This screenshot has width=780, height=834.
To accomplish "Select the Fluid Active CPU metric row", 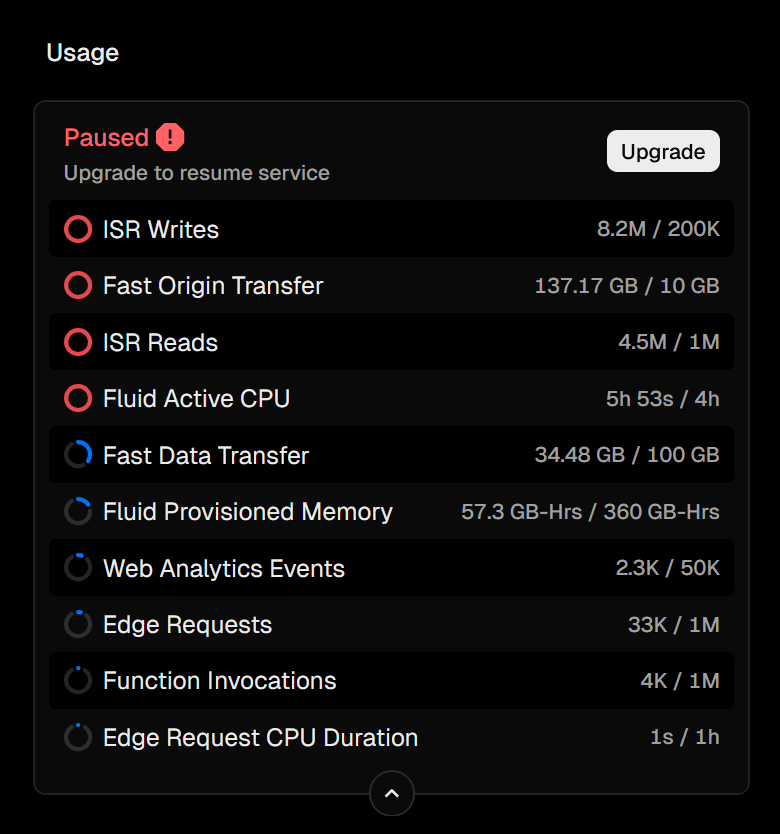I will (390, 398).
